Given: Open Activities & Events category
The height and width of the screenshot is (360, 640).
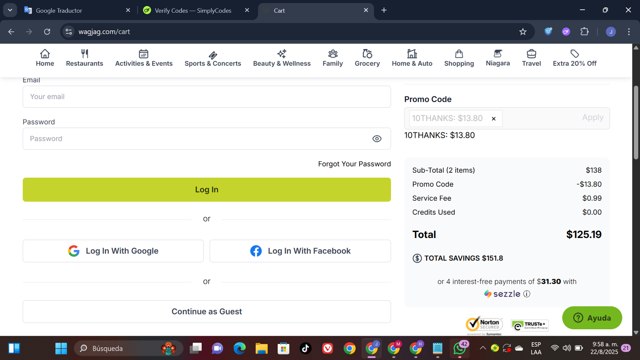Looking at the screenshot, I should [144, 58].
